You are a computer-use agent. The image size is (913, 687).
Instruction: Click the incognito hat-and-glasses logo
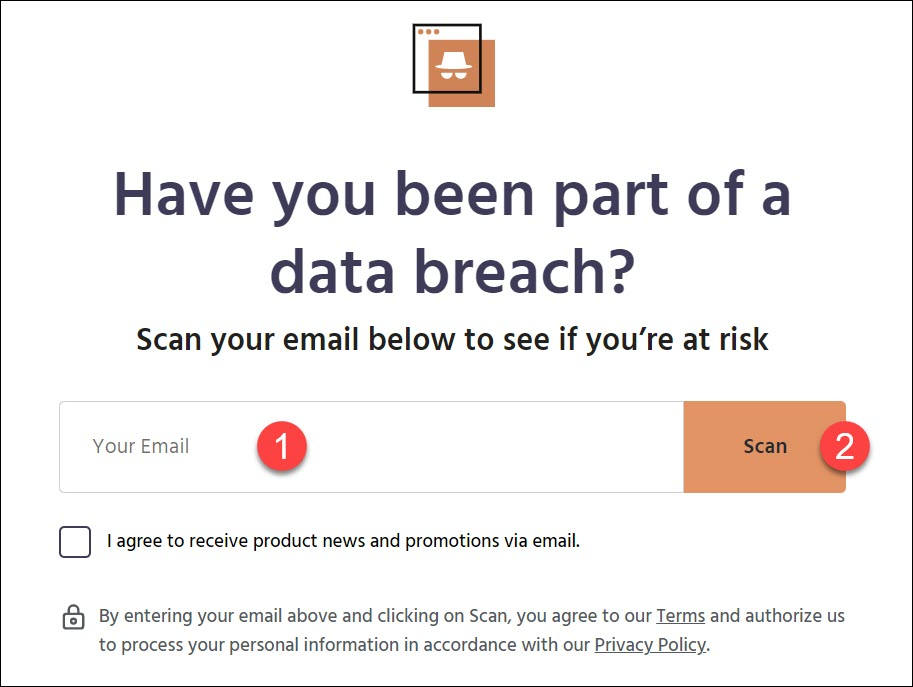point(454,65)
